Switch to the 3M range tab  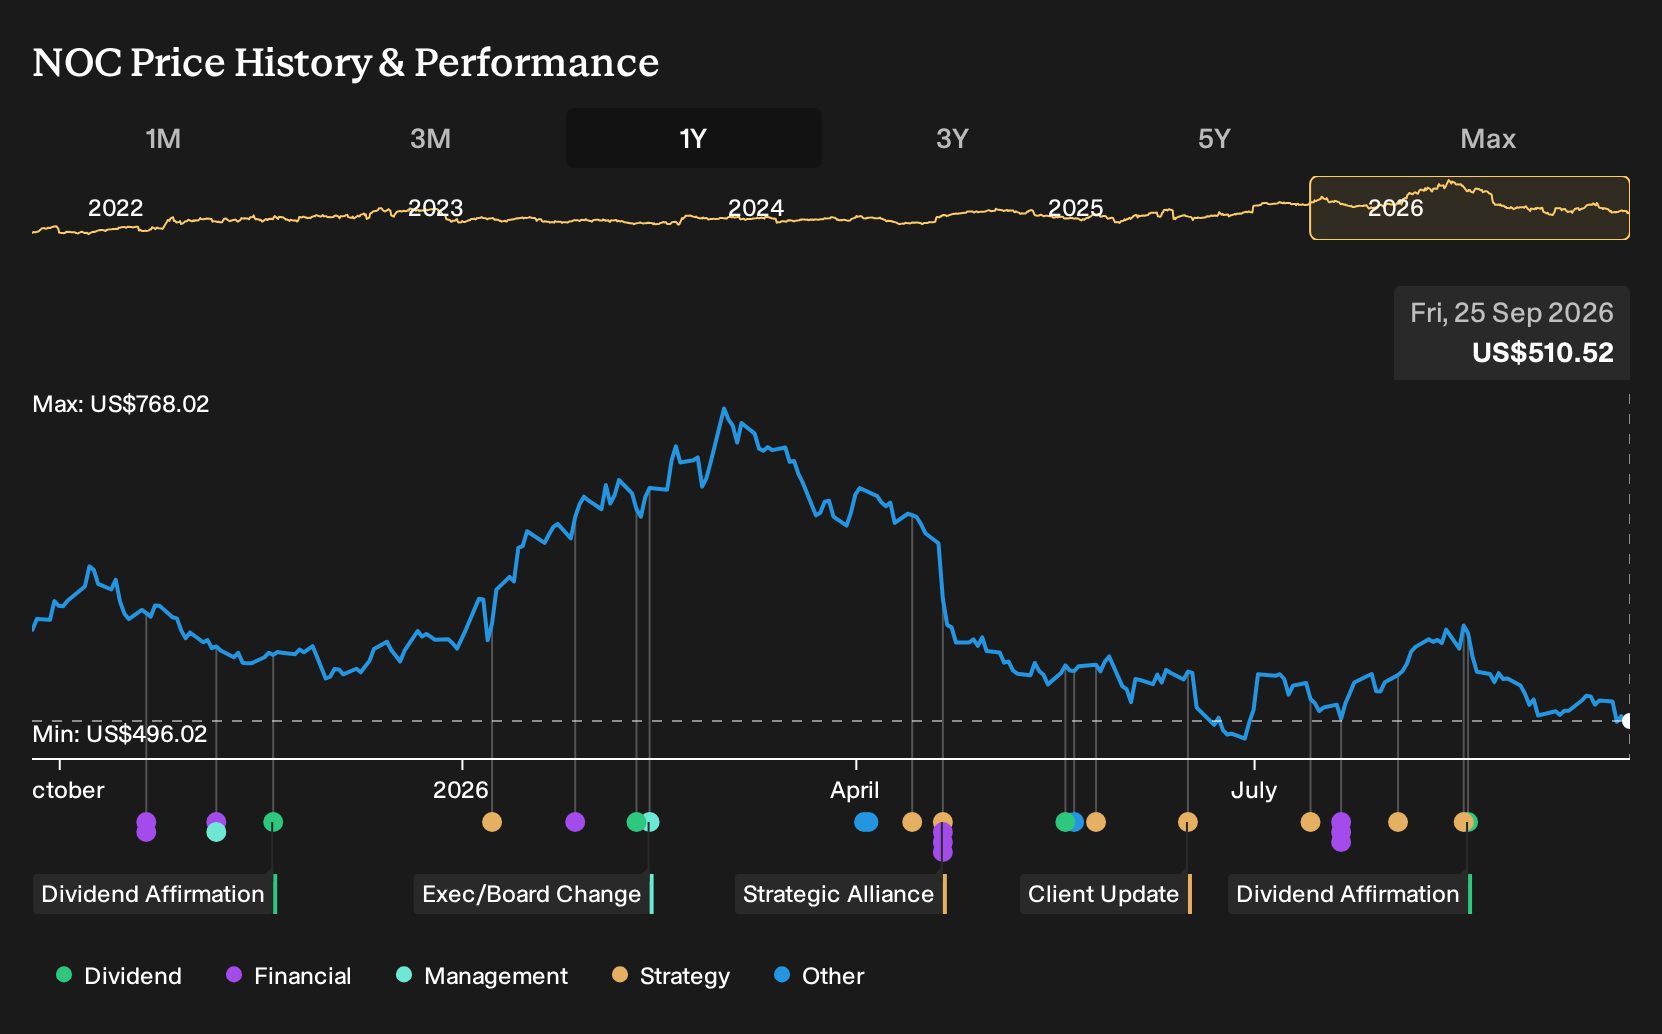(x=430, y=138)
